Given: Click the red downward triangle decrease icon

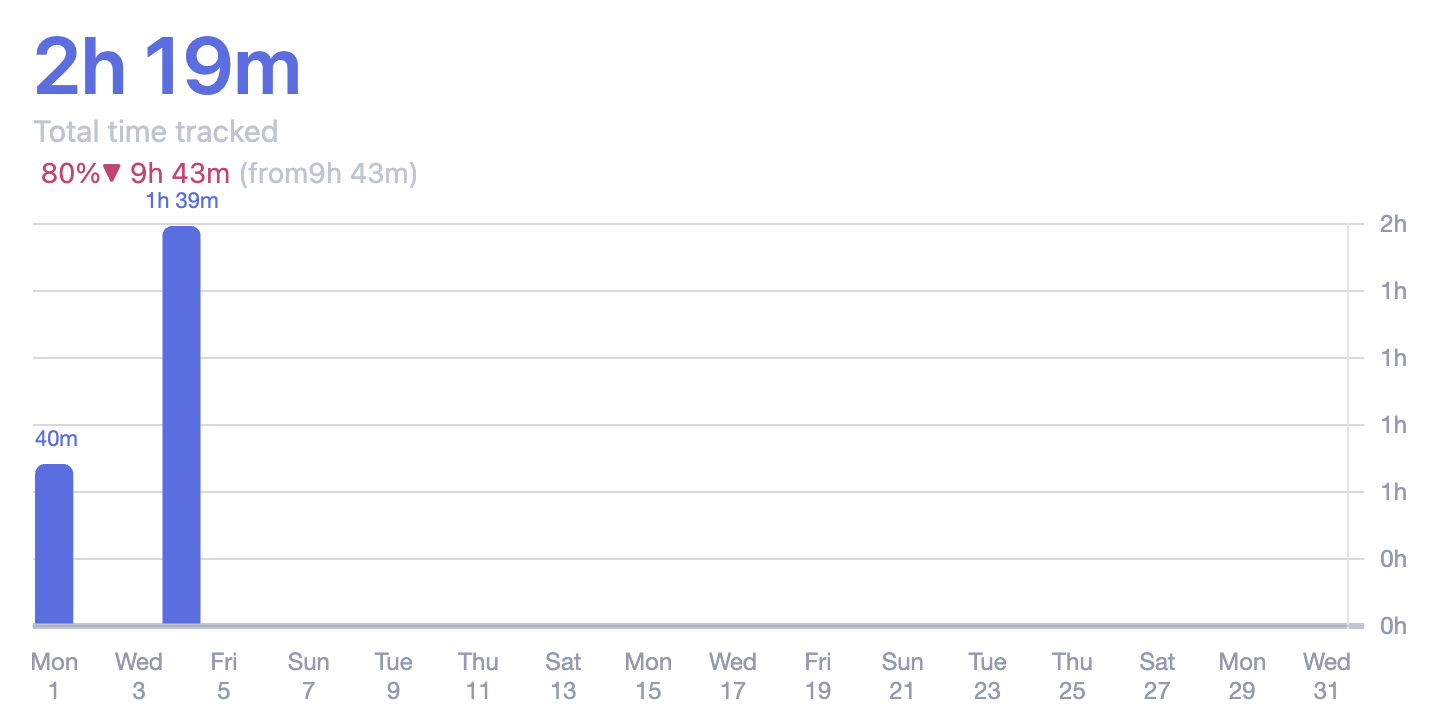Looking at the screenshot, I should [112, 174].
